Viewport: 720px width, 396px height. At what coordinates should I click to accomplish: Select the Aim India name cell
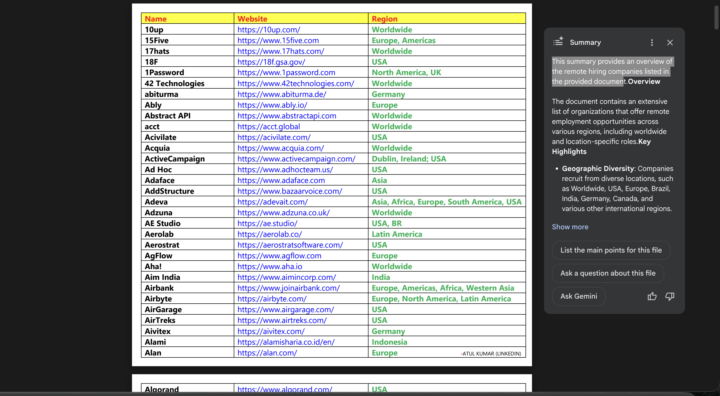point(187,277)
